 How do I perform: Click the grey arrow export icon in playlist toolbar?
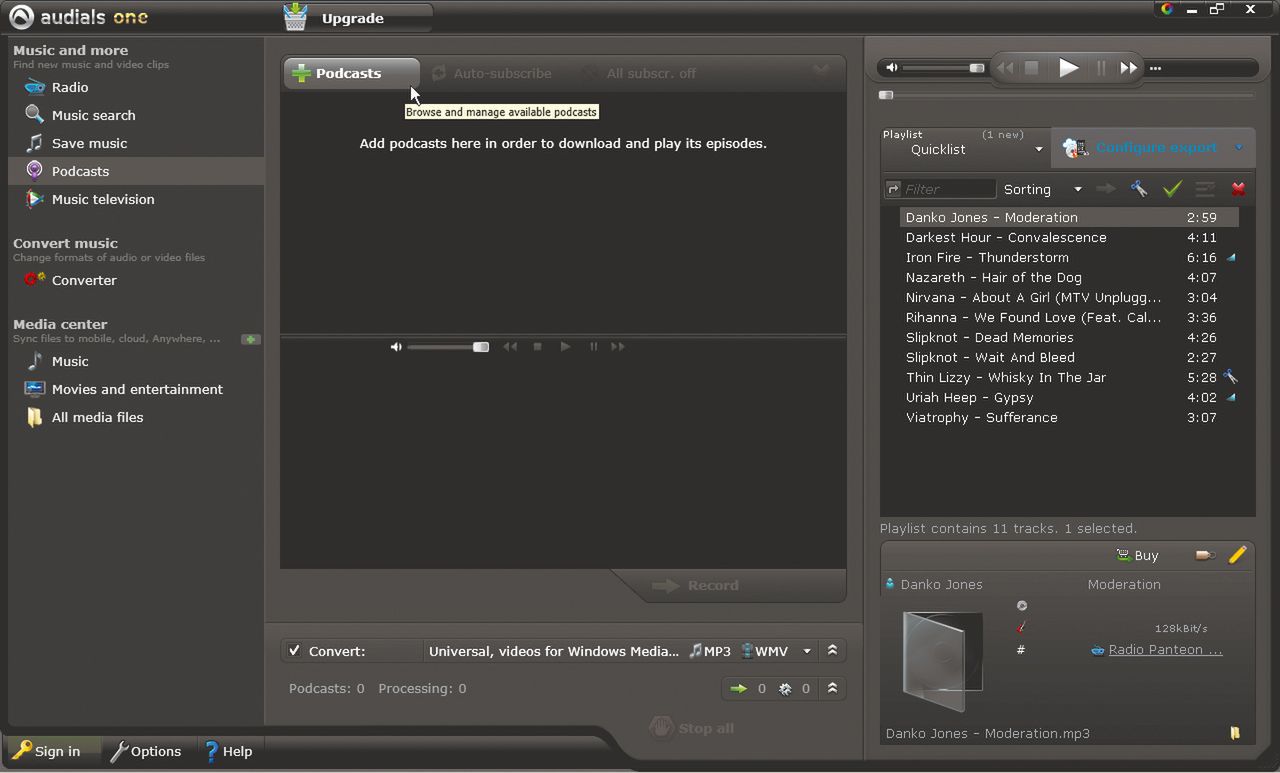pyautogui.click(x=1106, y=189)
